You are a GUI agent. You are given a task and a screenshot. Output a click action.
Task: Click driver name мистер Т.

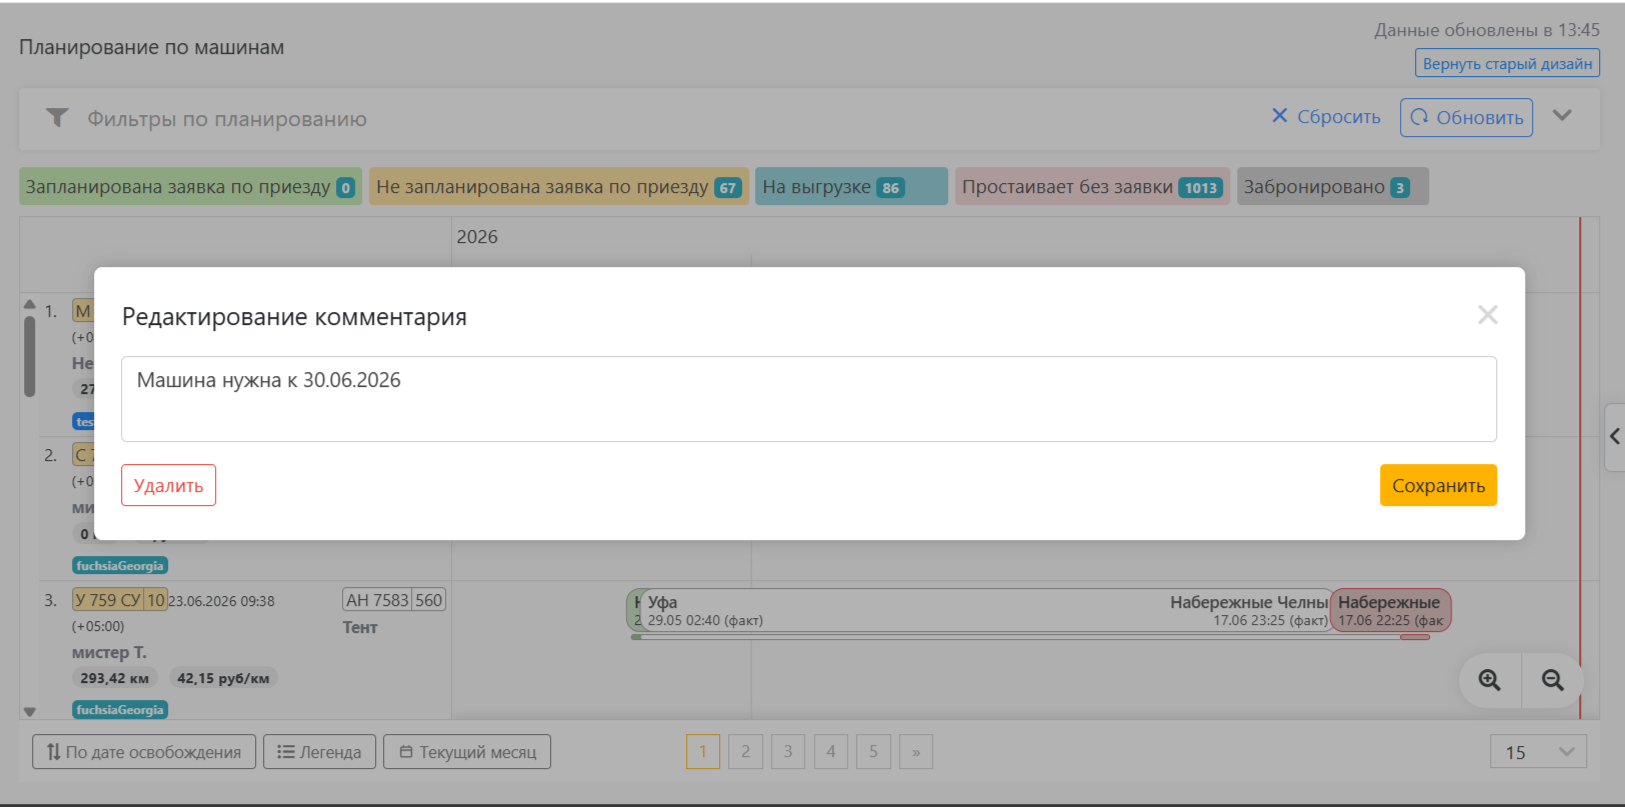[109, 652]
